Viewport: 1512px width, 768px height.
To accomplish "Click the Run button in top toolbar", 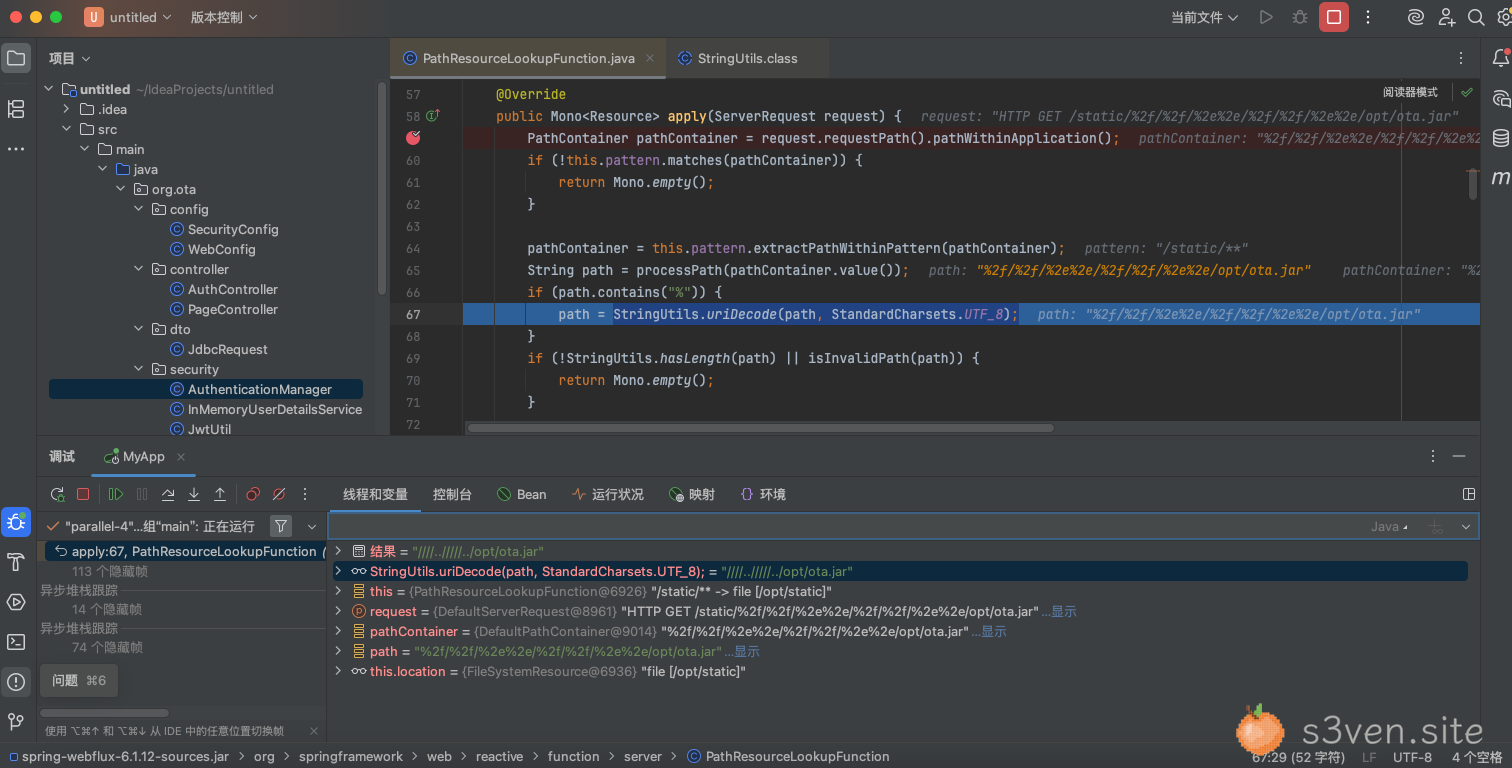I will pos(1266,17).
